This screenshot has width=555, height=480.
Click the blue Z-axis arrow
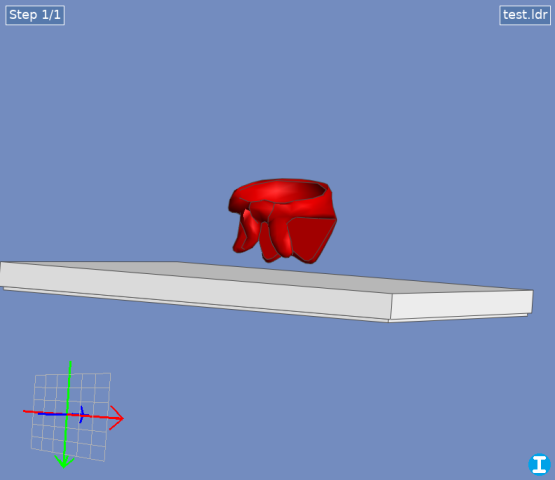pyautogui.click(x=81, y=414)
